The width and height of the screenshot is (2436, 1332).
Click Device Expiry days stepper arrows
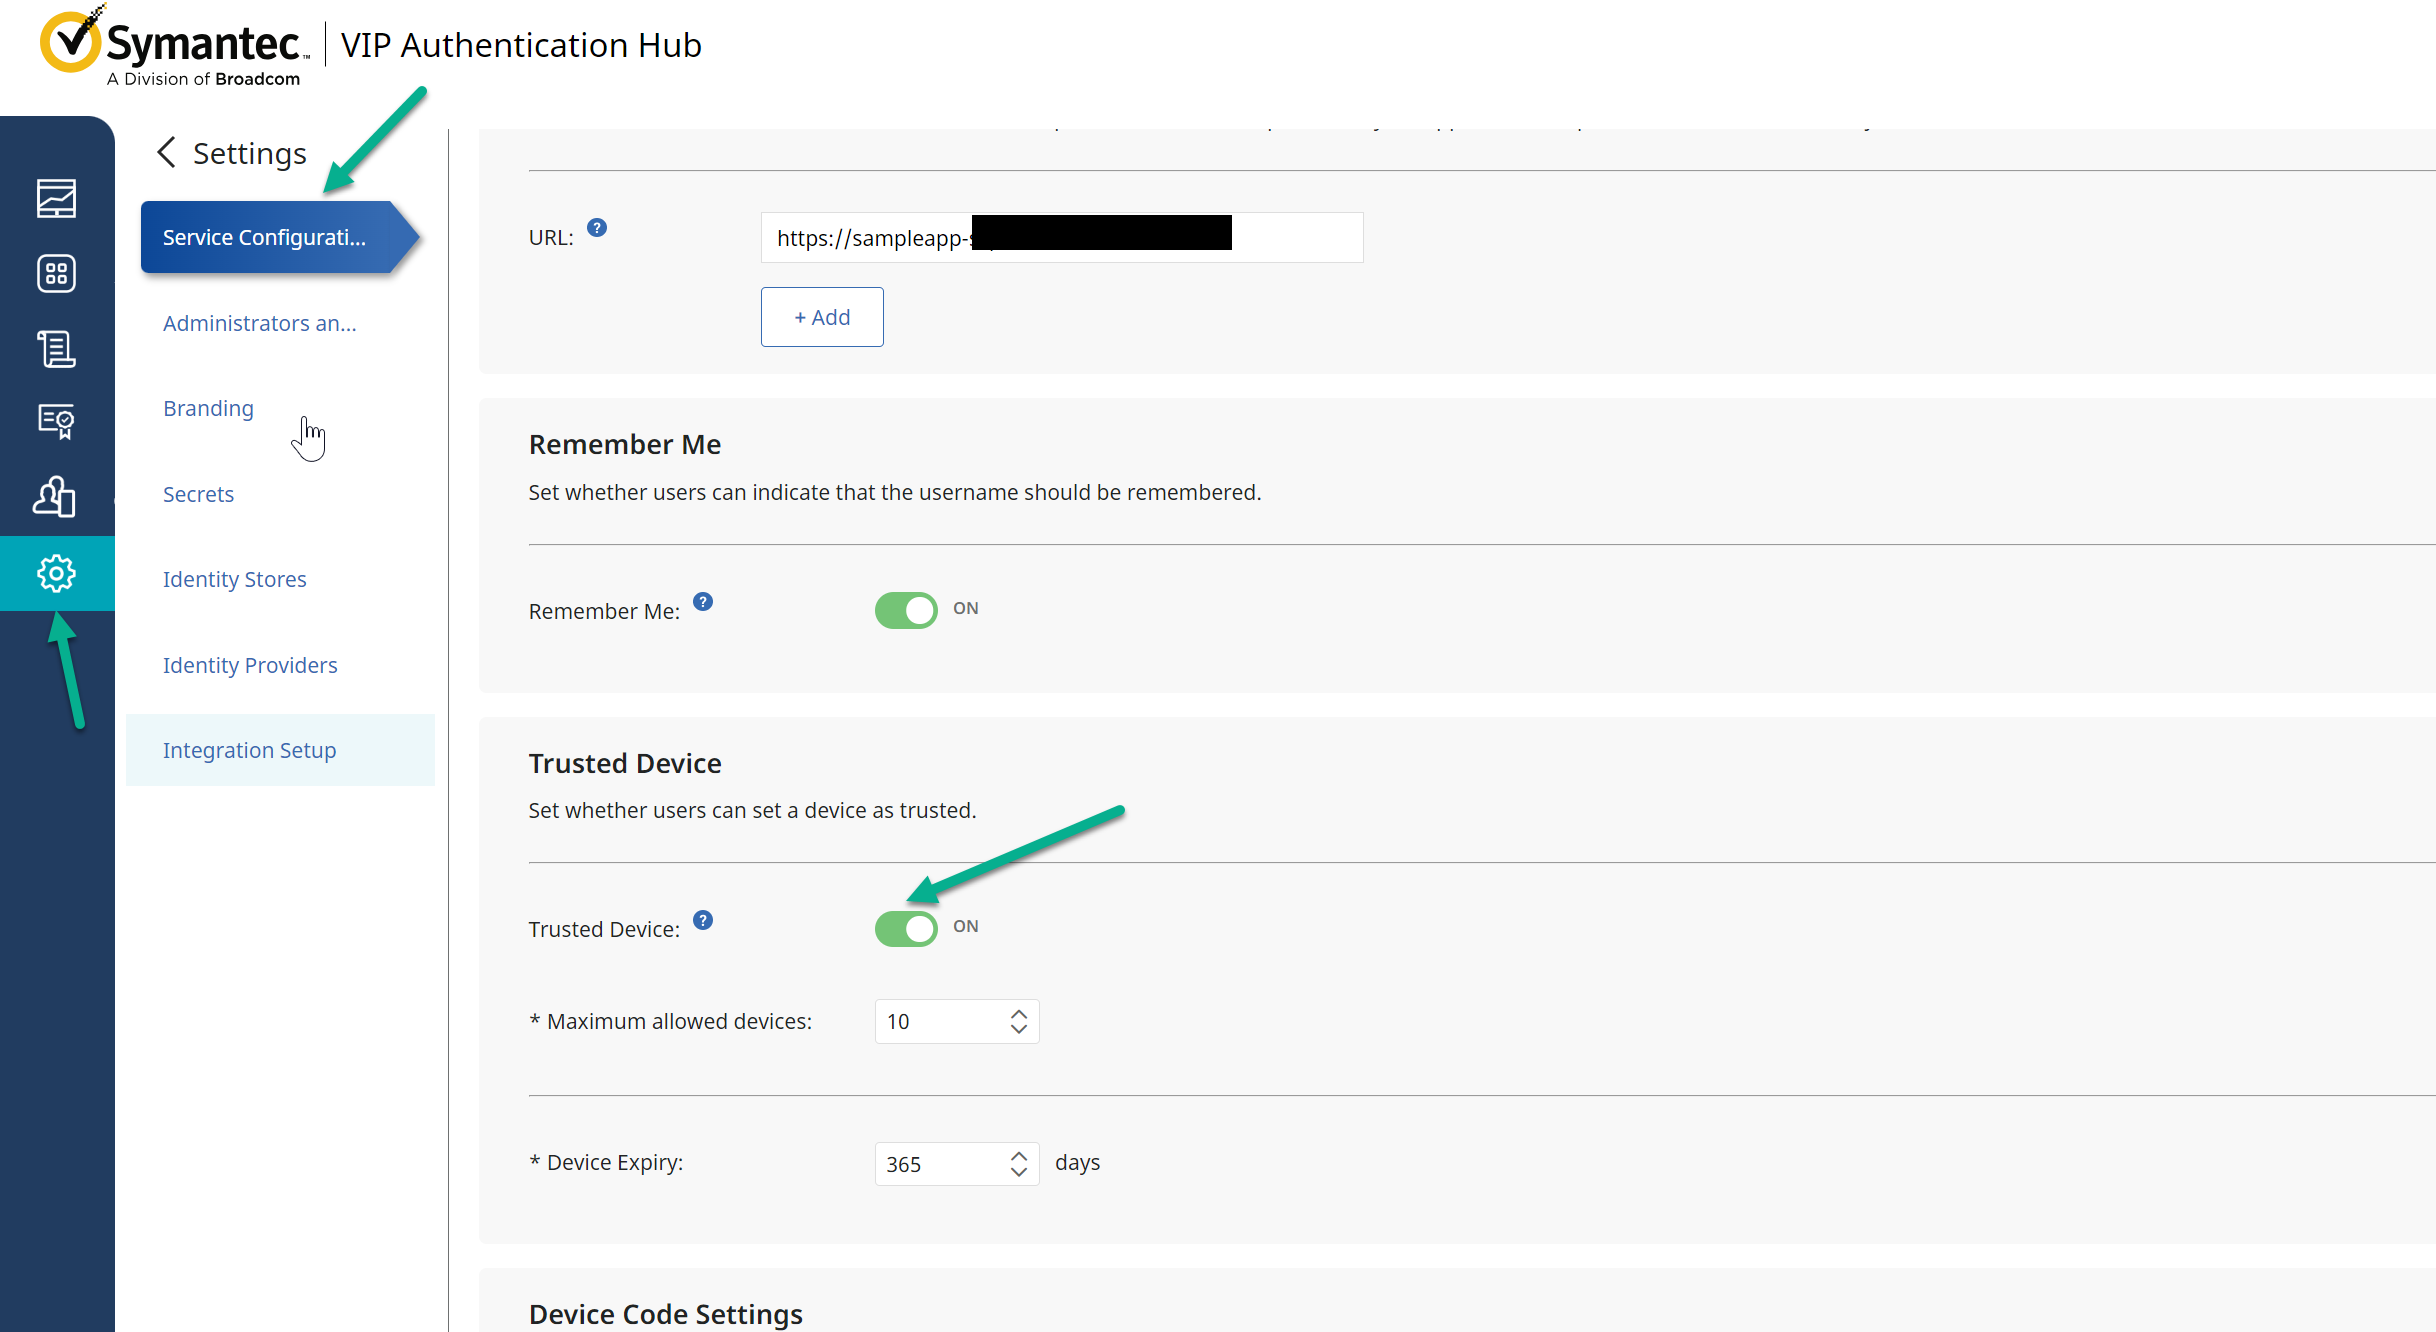(x=1018, y=1163)
